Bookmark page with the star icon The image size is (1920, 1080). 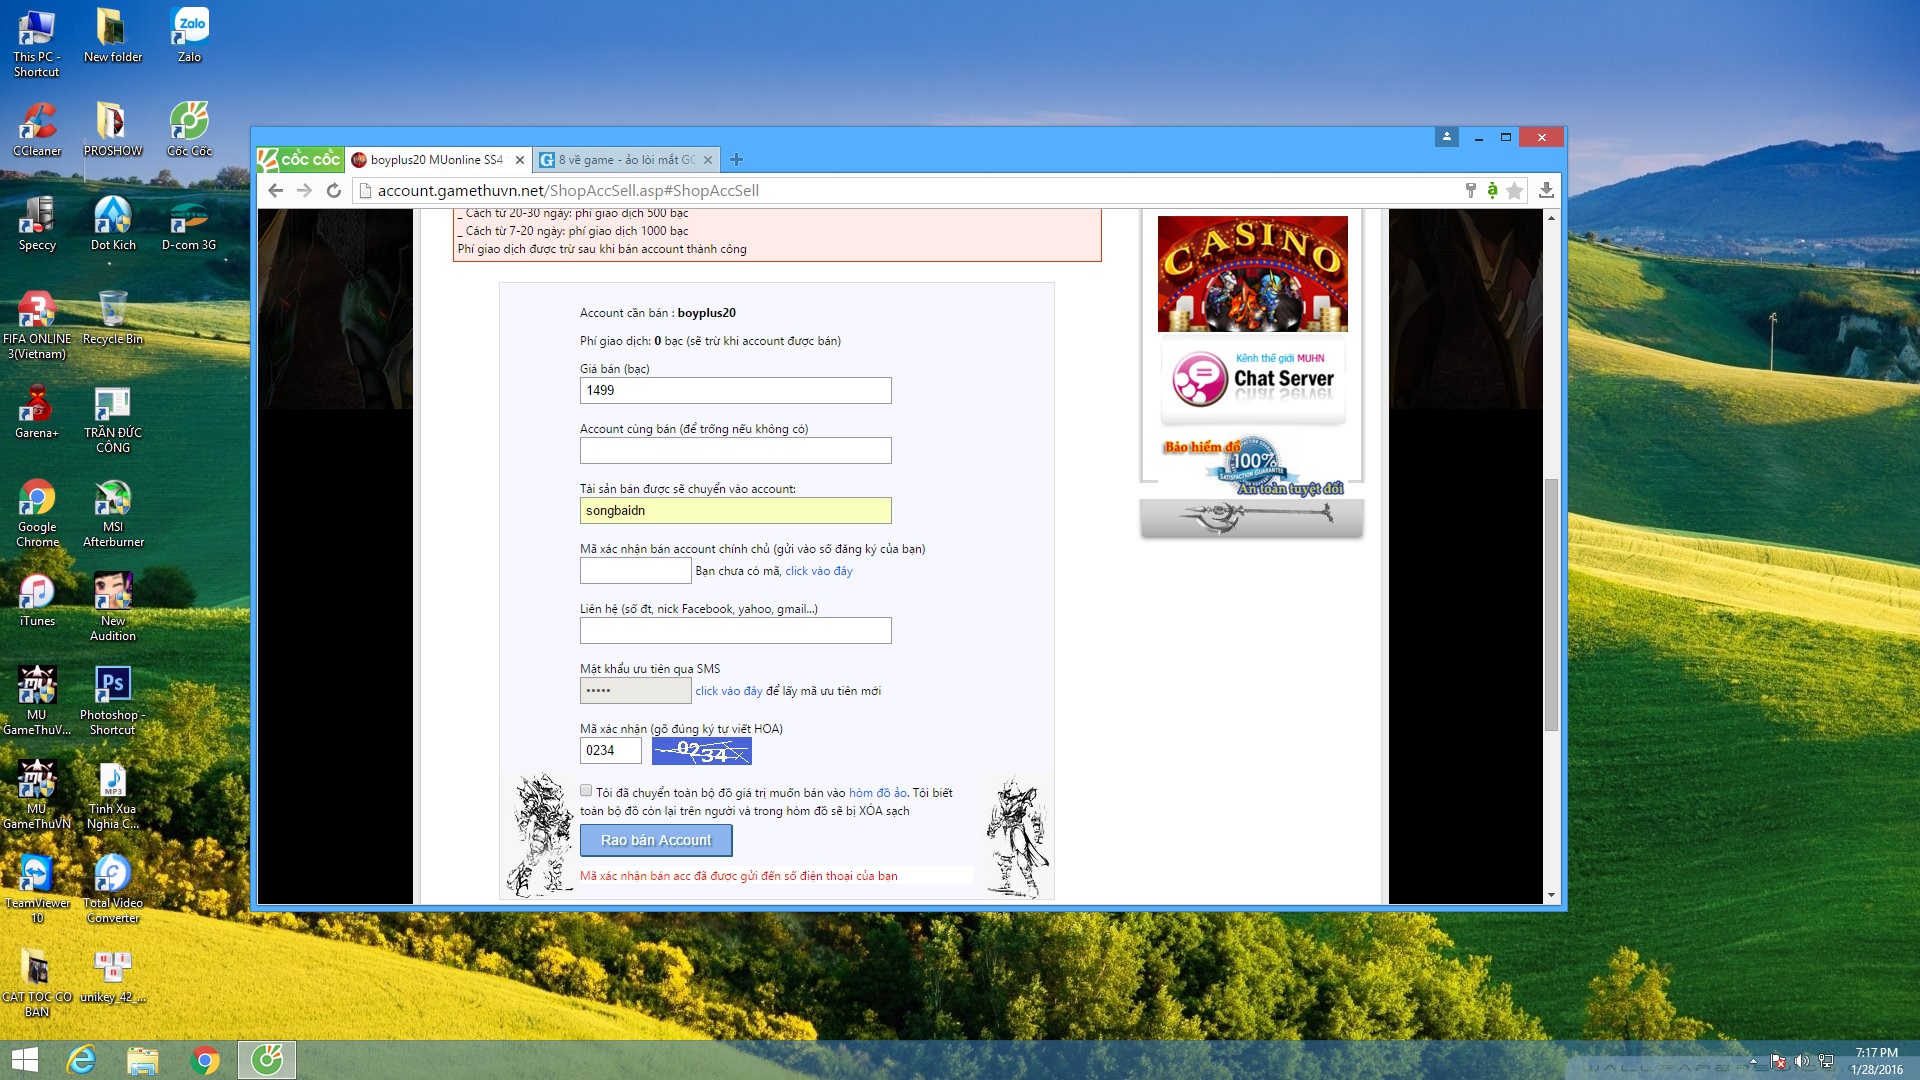click(1515, 190)
